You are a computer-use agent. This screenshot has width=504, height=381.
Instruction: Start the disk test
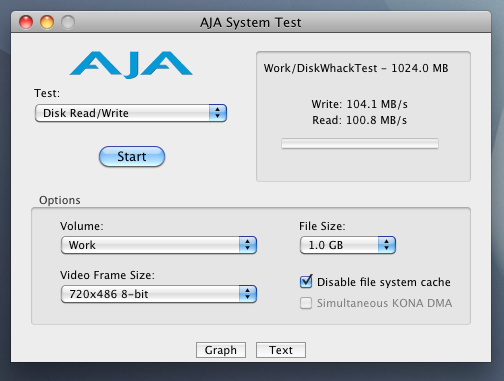click(132, 156)
